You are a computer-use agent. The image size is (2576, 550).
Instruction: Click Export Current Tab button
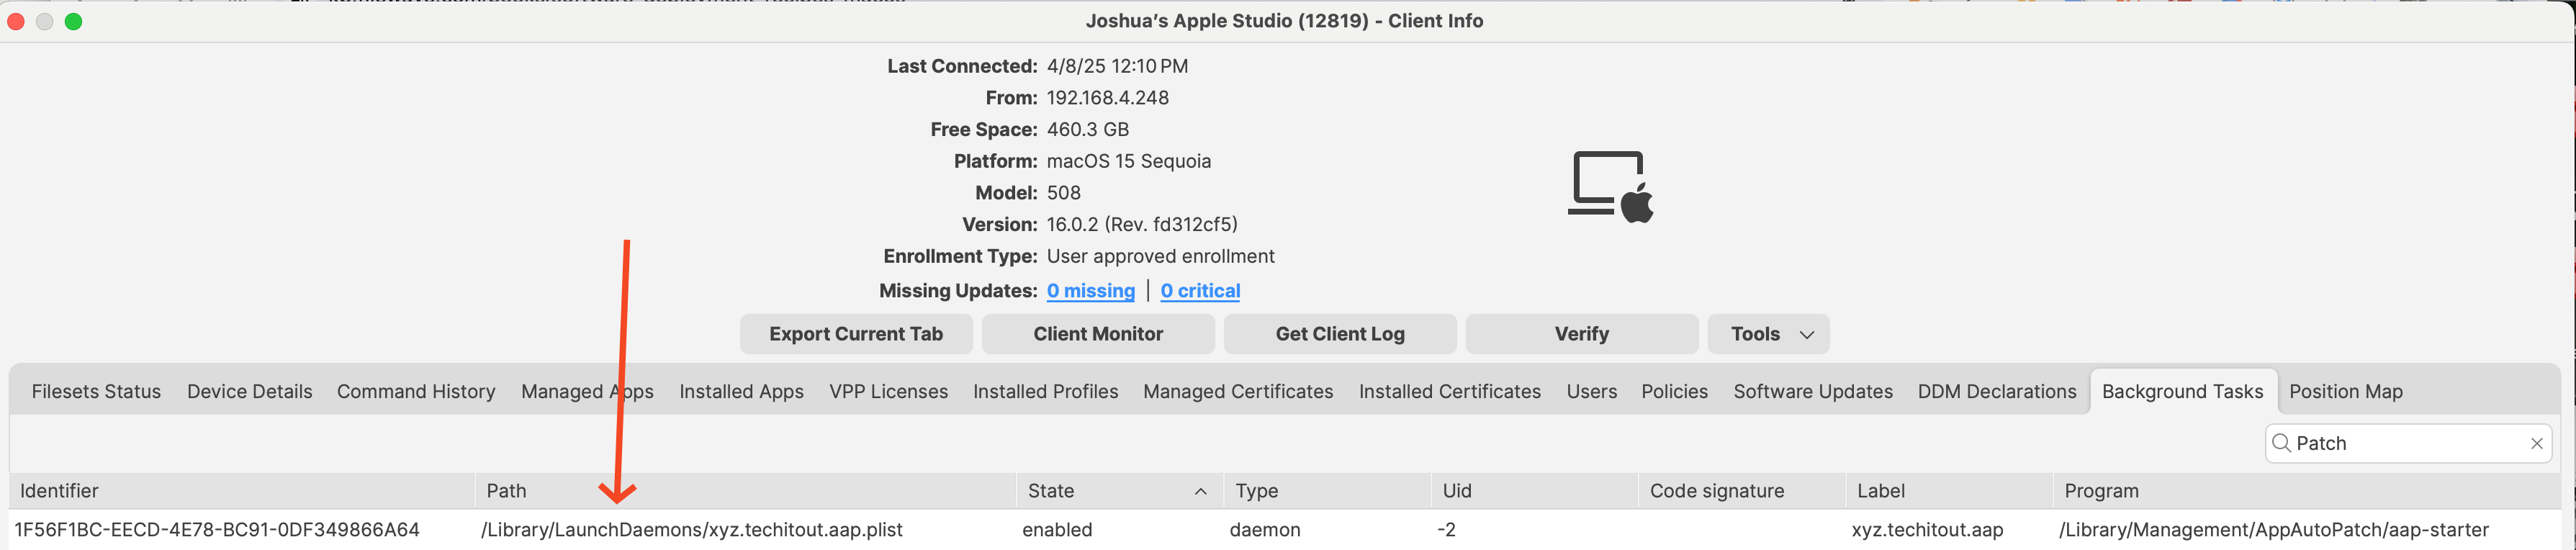[x=856, y=334]
